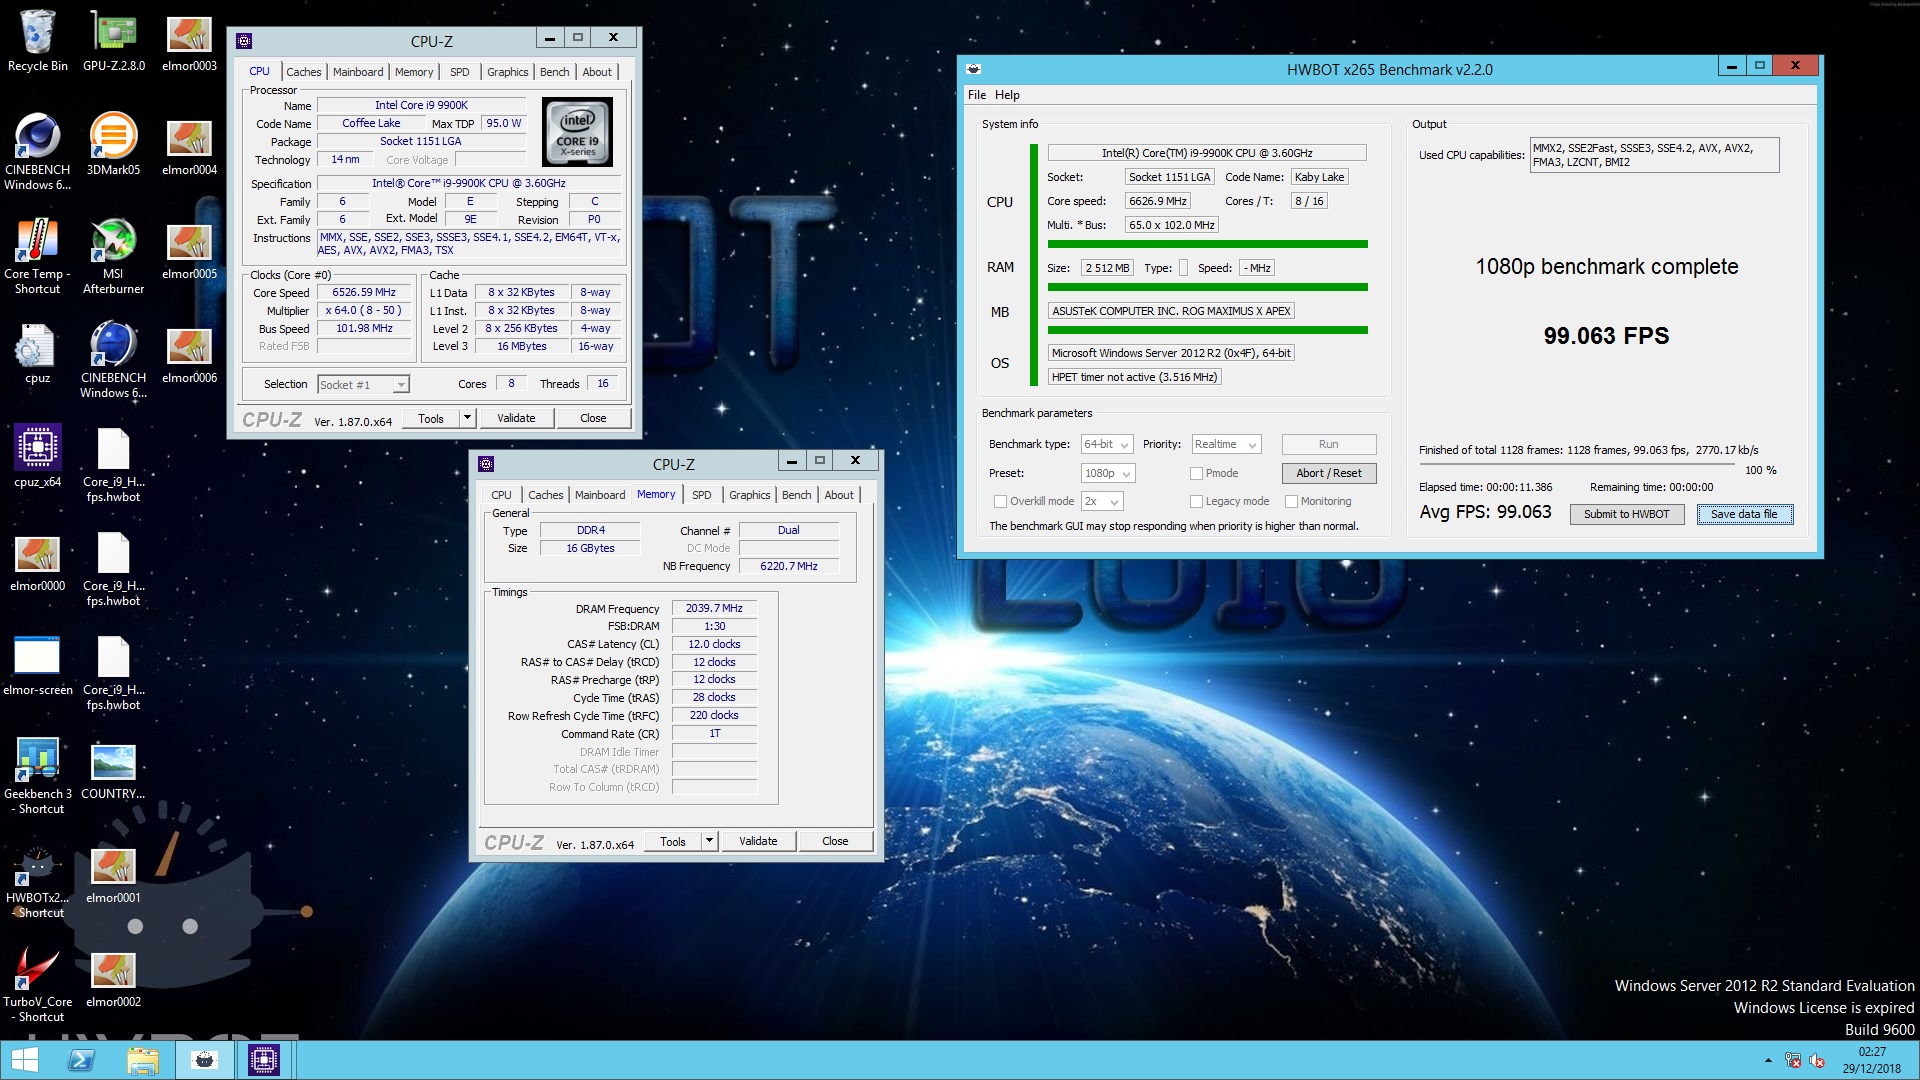The width and height of the screenshot is (1920, 1080).
Task: Open CINEBENCH Windows 6 icon beside 3DMark05
Action: coord(37,150)
